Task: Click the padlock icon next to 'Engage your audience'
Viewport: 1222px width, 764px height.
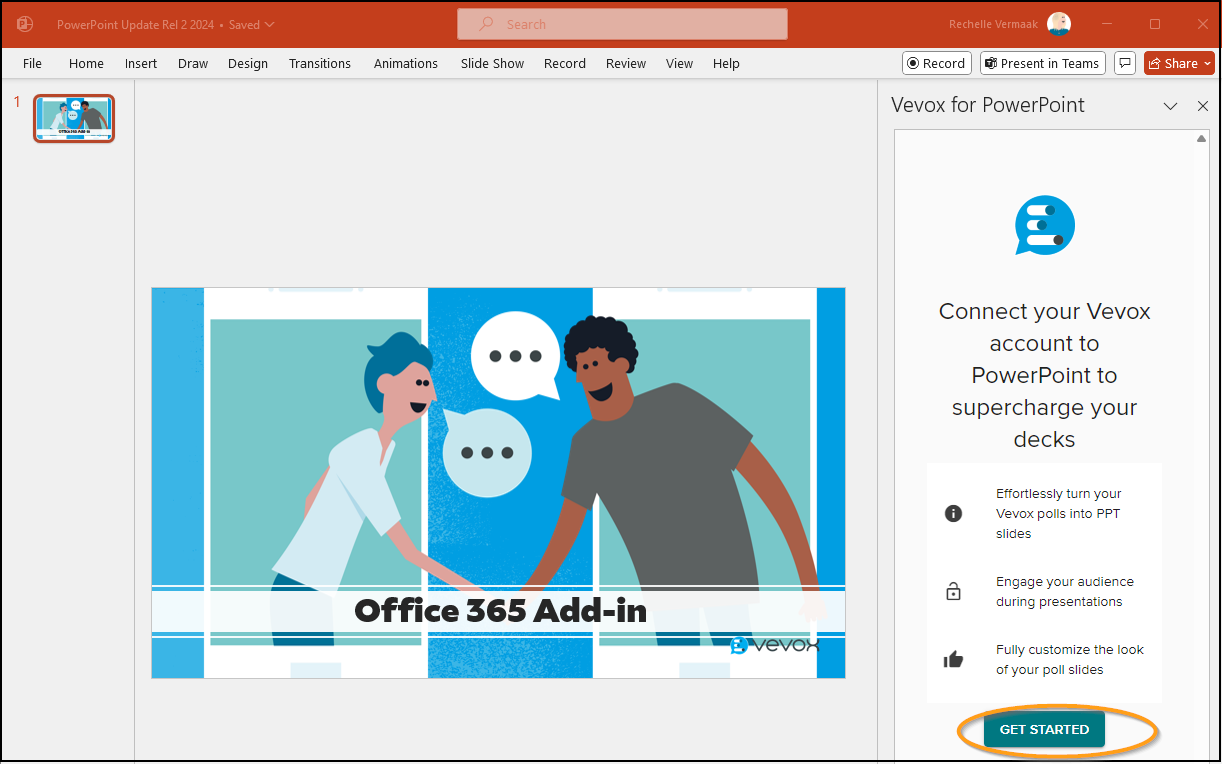Action: [953, 591]
